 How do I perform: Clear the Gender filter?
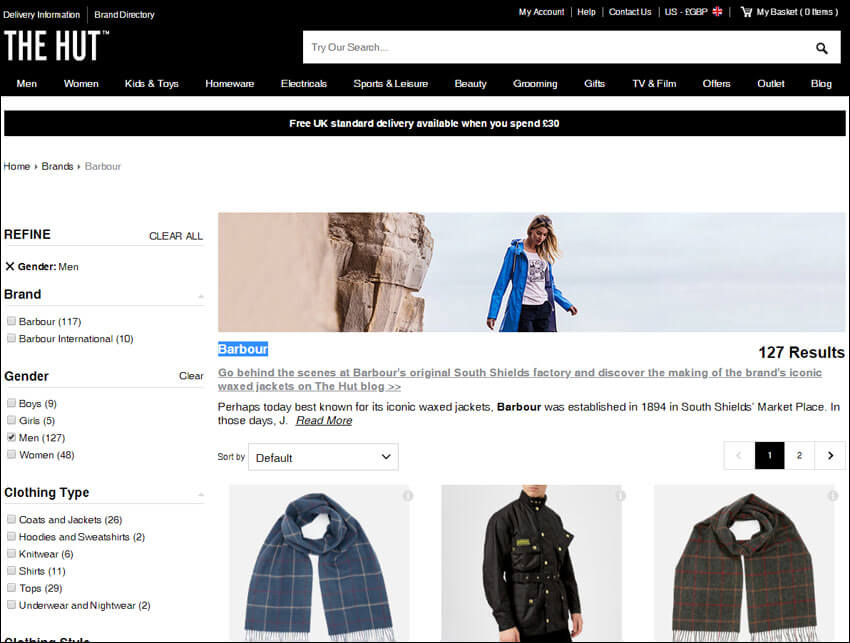tap(191, 376)
